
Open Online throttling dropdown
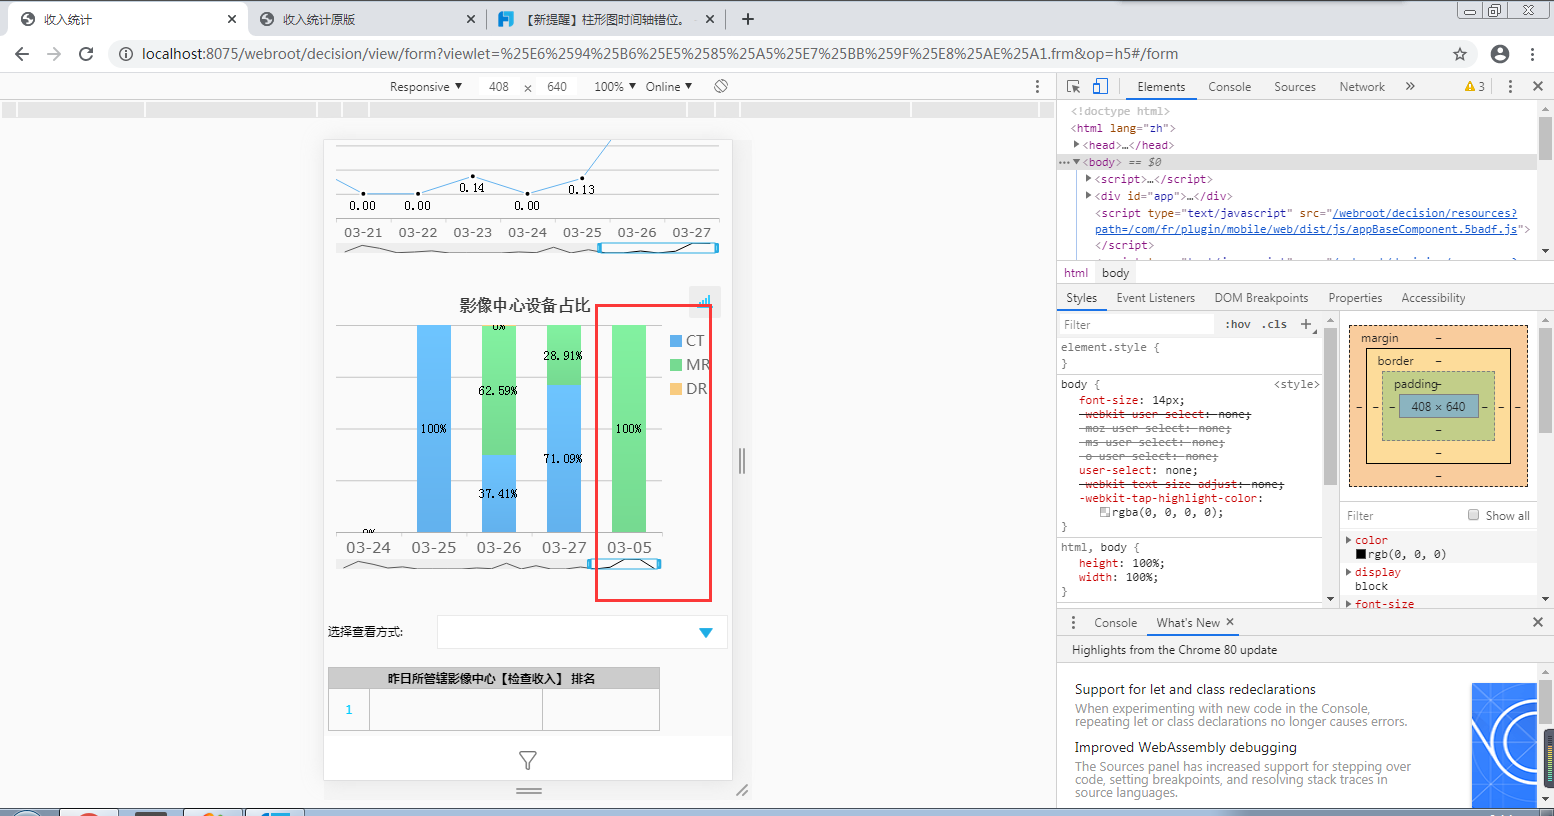669,87
